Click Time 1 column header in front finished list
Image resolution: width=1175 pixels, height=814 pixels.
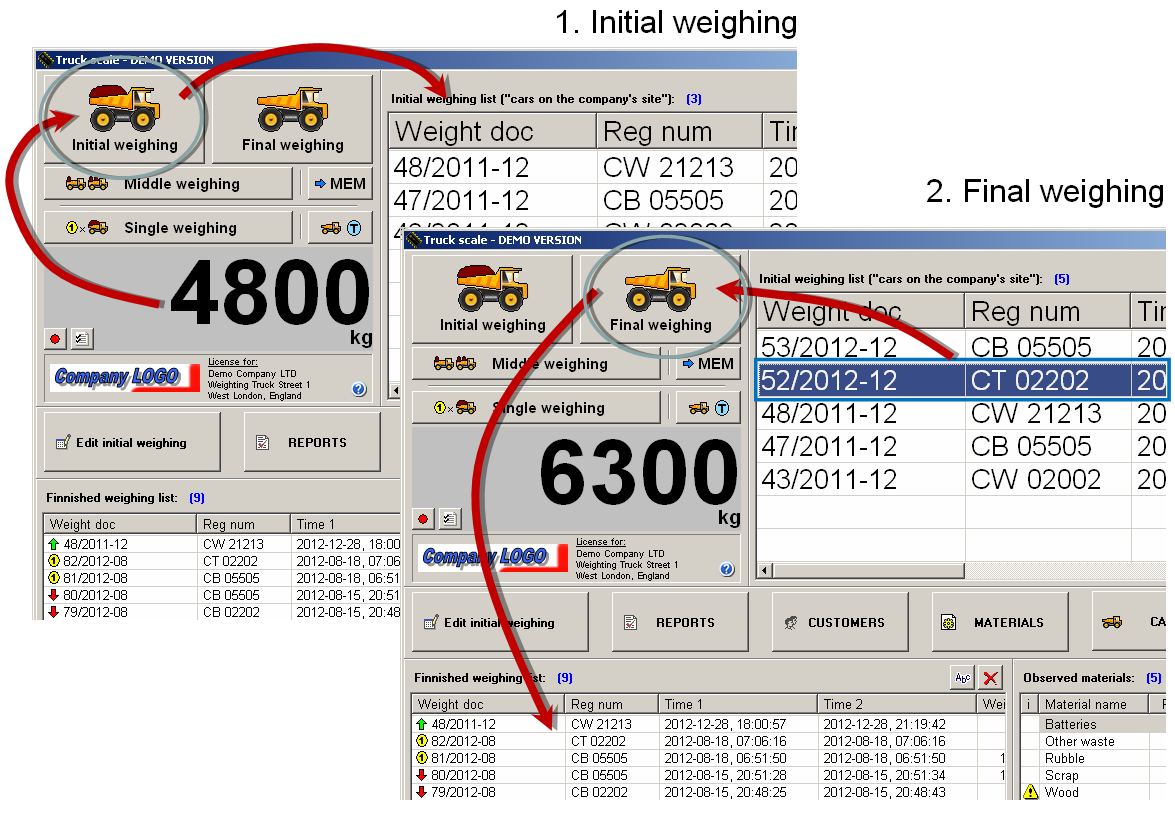click(x=737, y=704)
